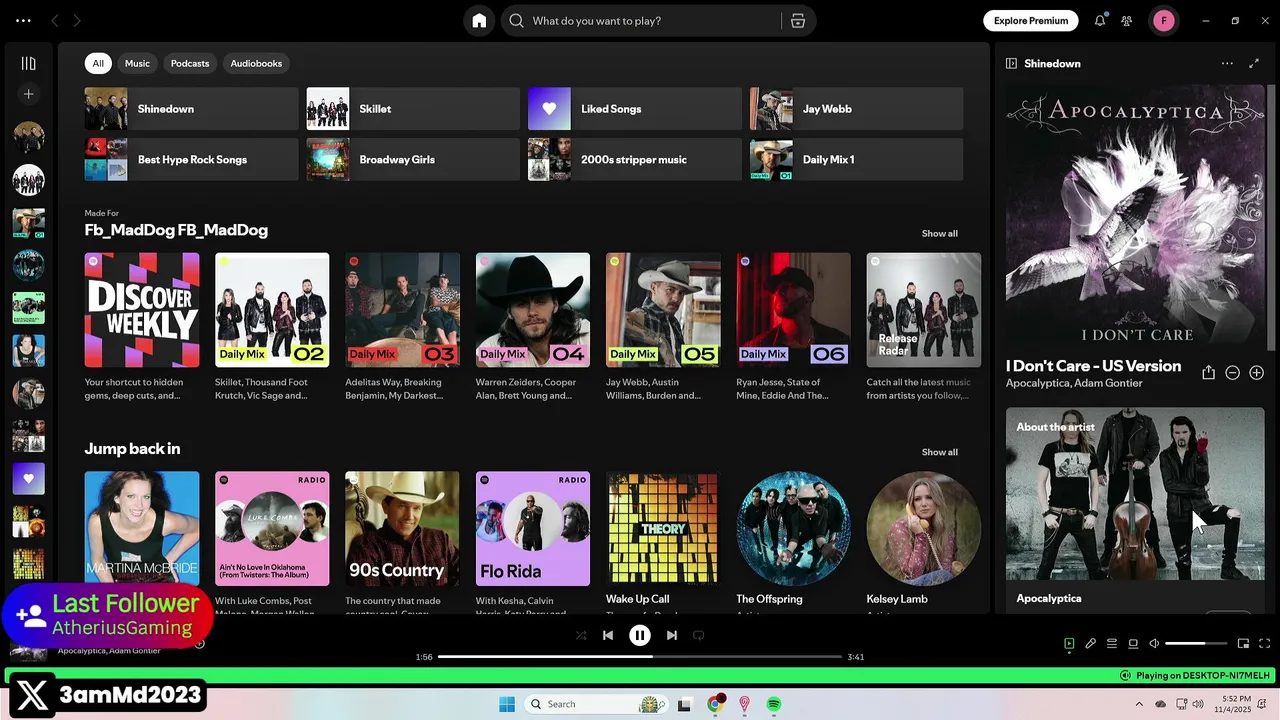The width and height of the screenshot is (1280, 720).
Task: Click Apocalyptica artist name under song title
Action: point(1038,383)
